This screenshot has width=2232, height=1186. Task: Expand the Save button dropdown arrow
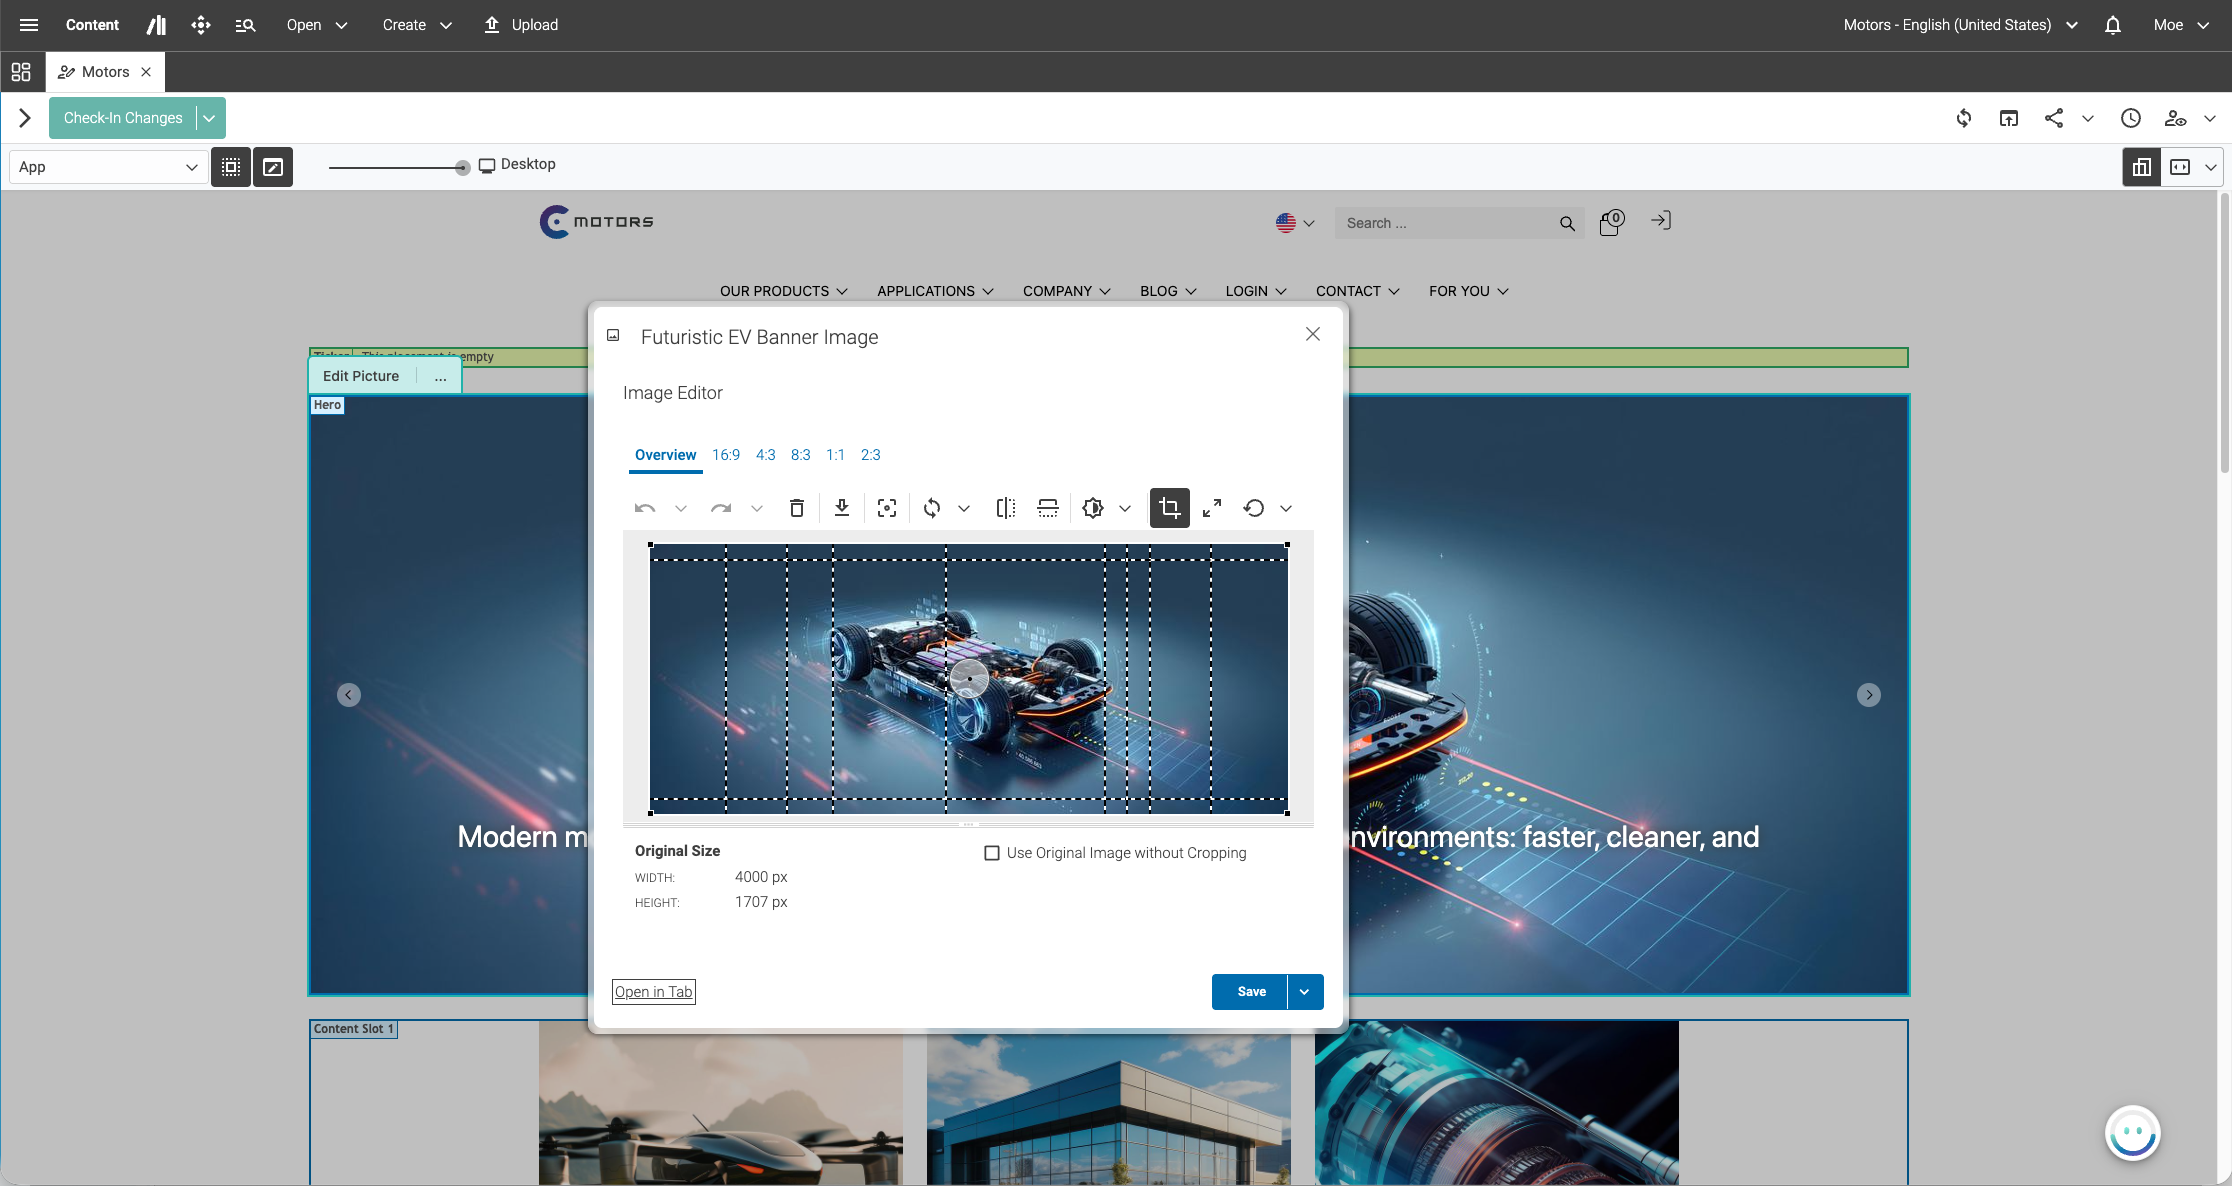(1304, 992)
